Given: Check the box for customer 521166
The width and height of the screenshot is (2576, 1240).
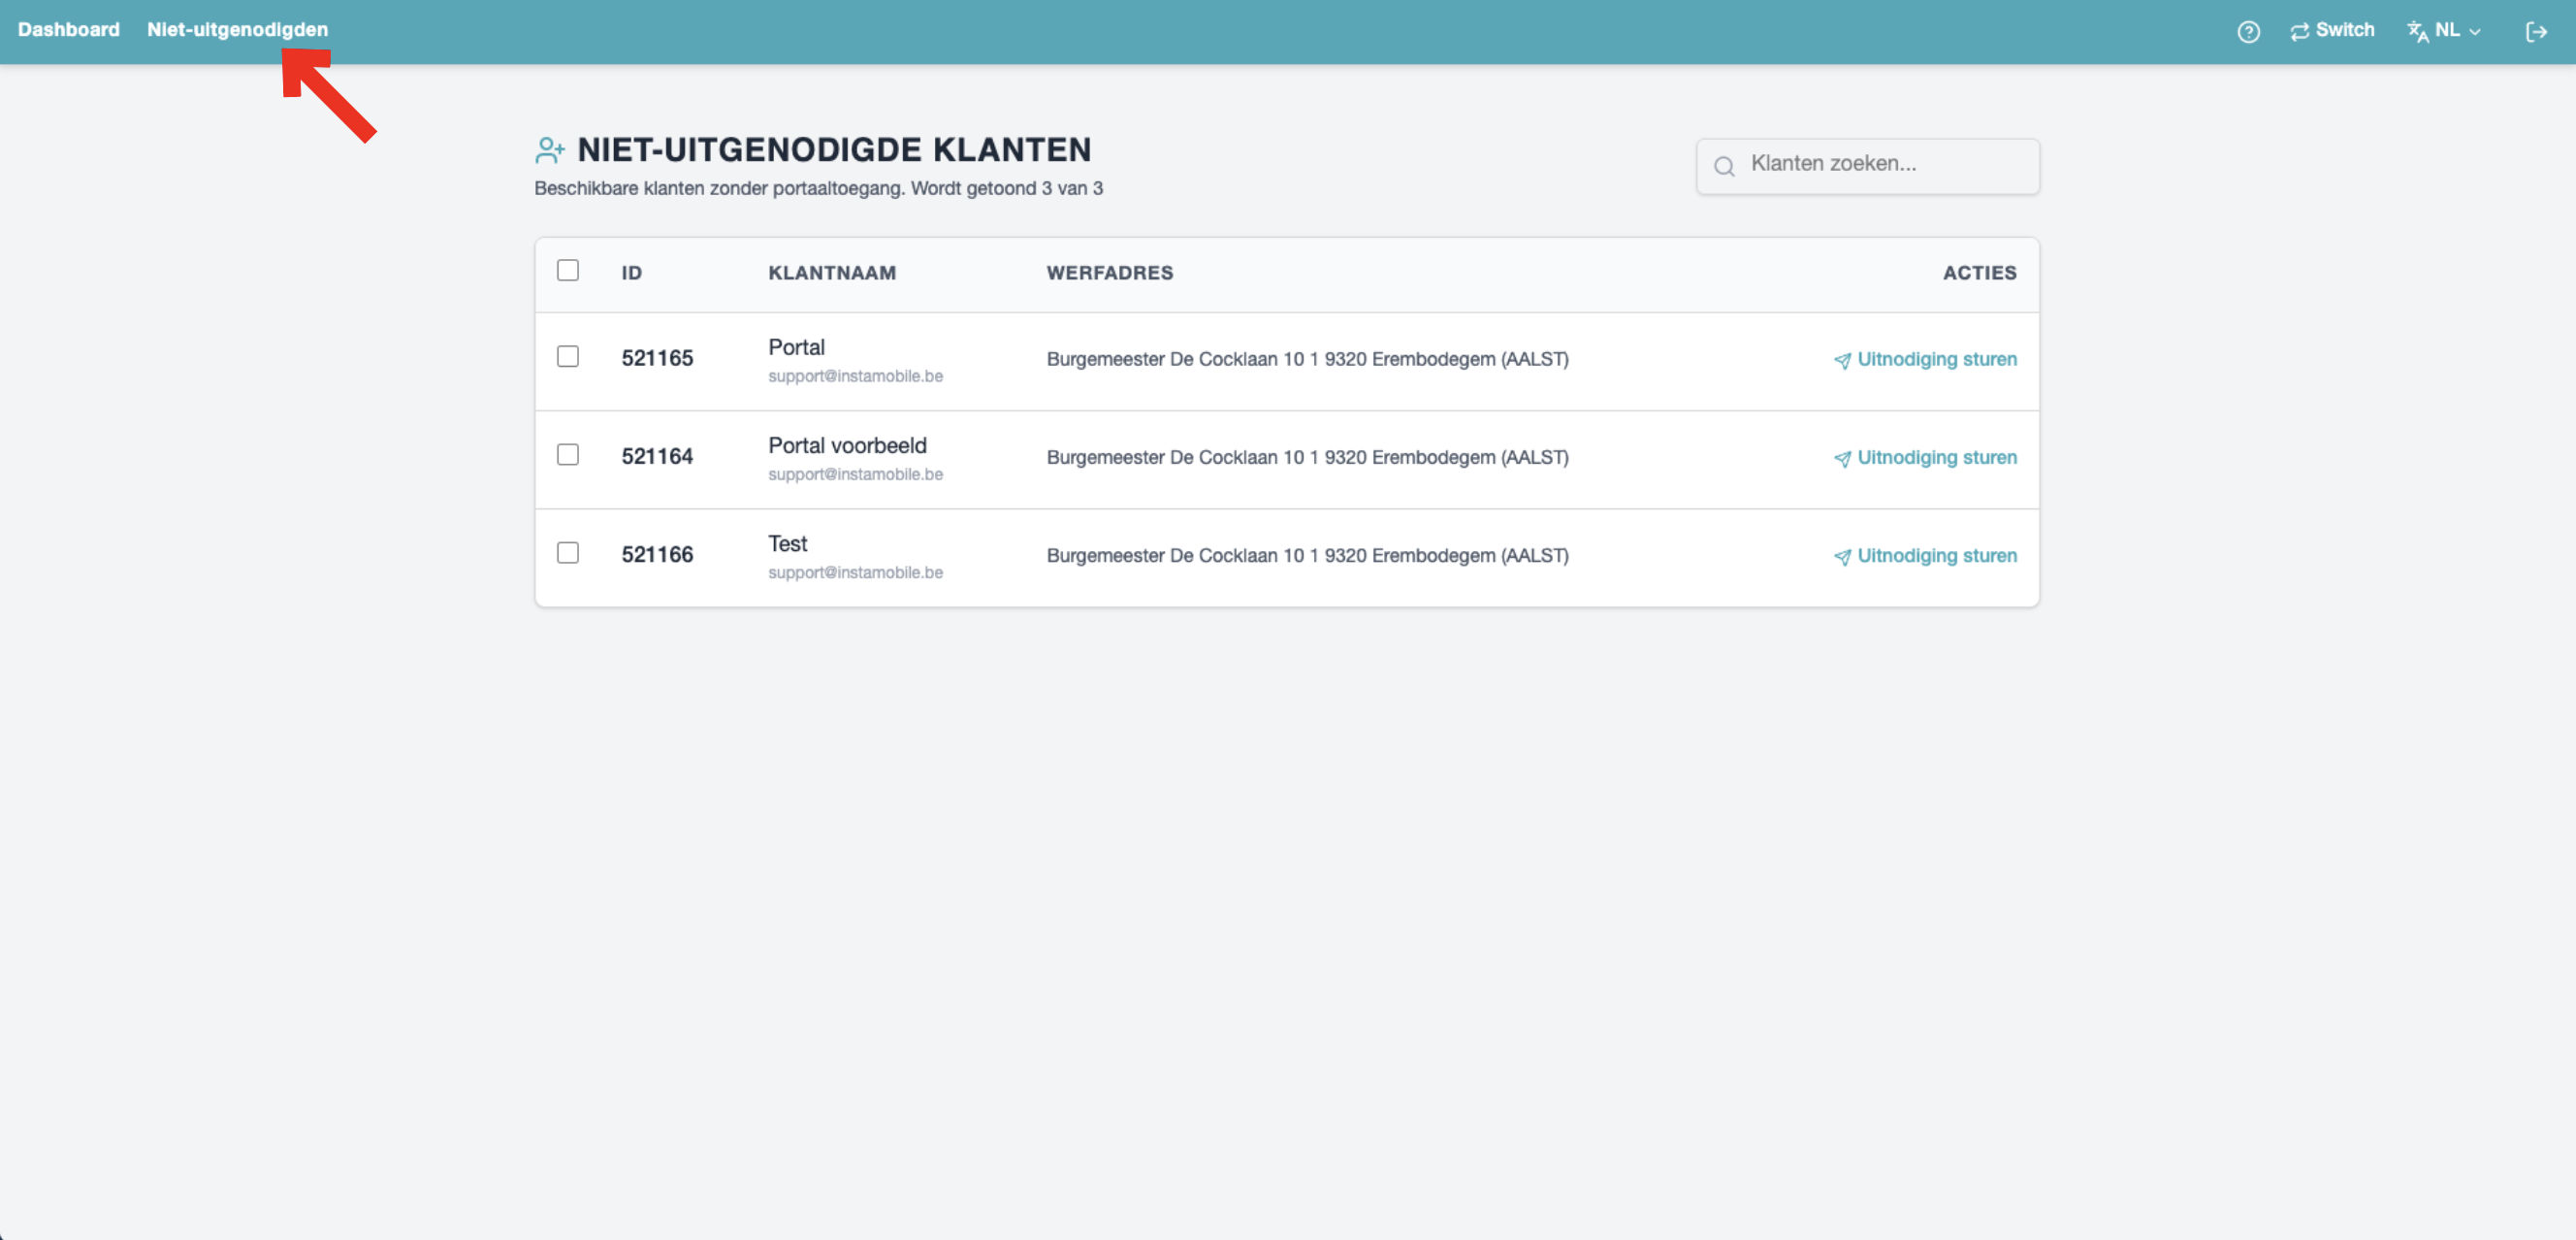Looking at the screenshot, I should (x=568, y=552).
